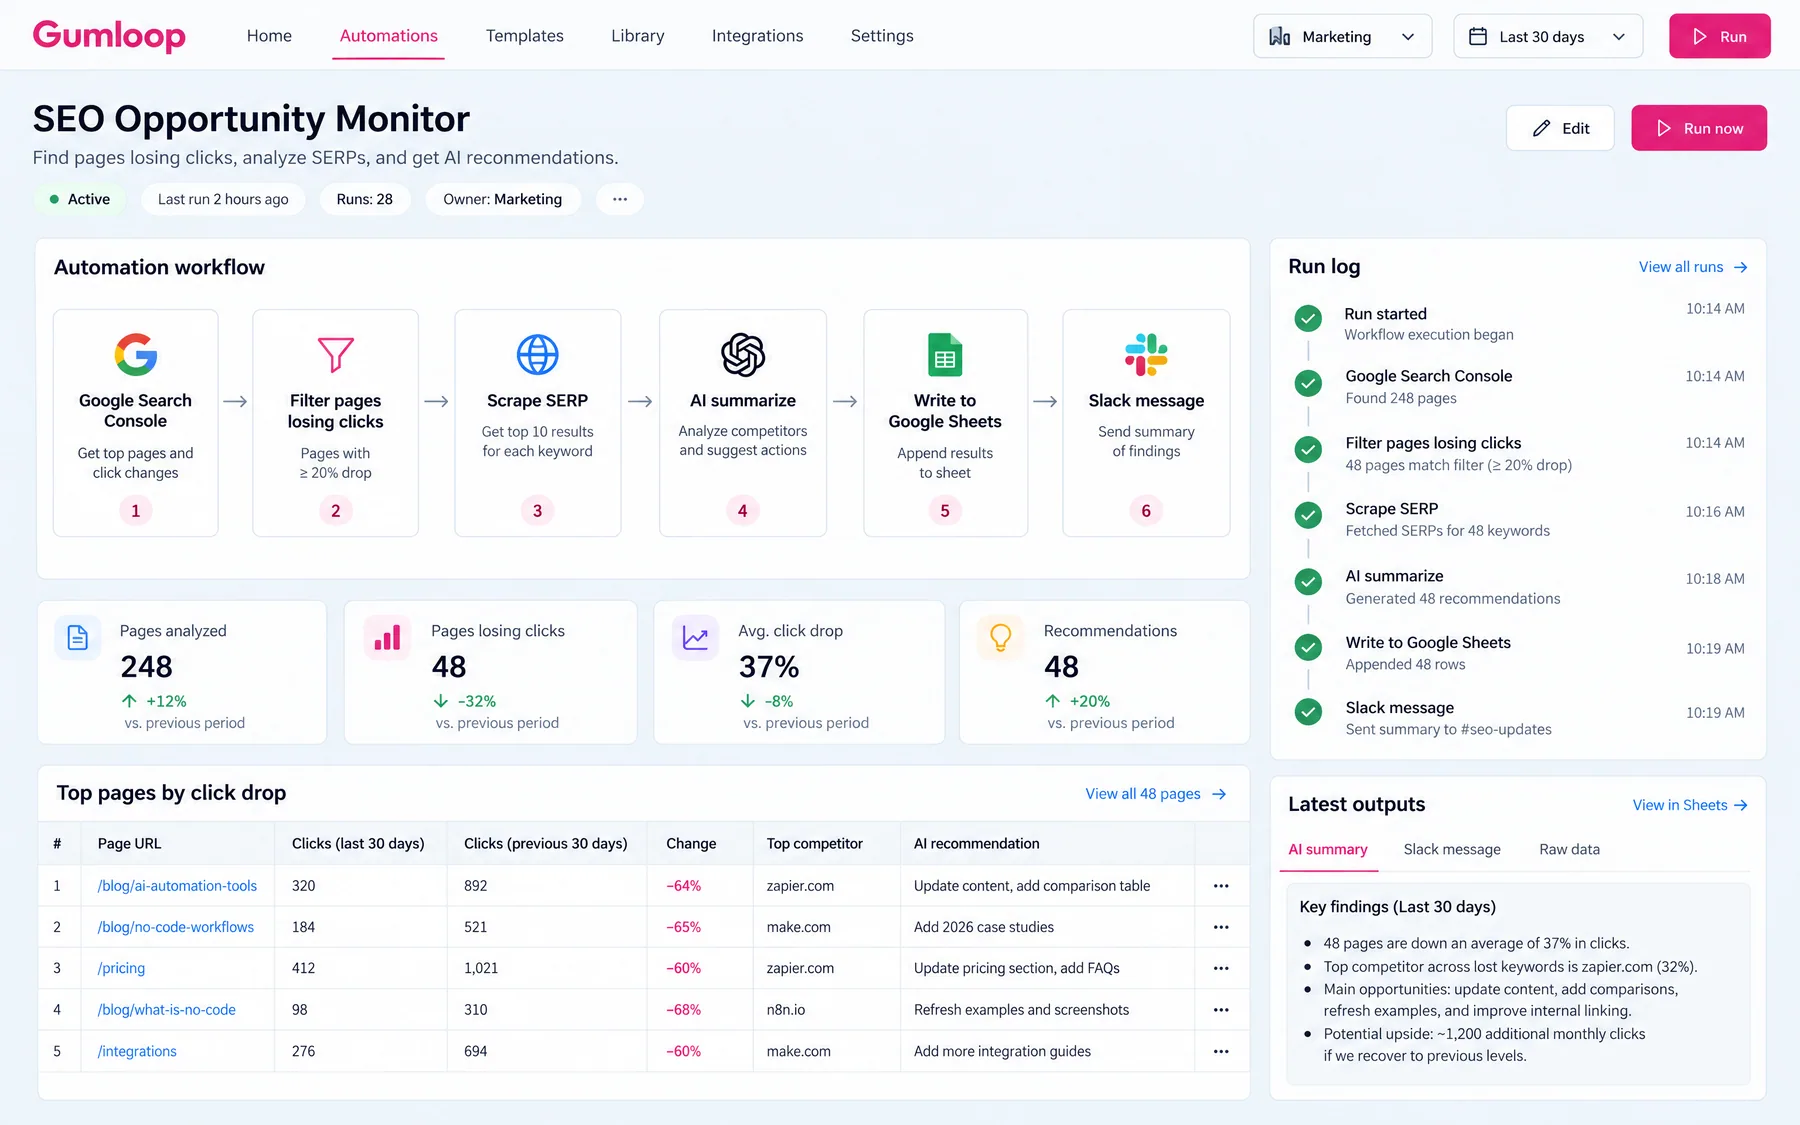This screenshot has width=1800, height=1125.
Task: Click the Slack message step icon
Action: (x=1146, y=355)
